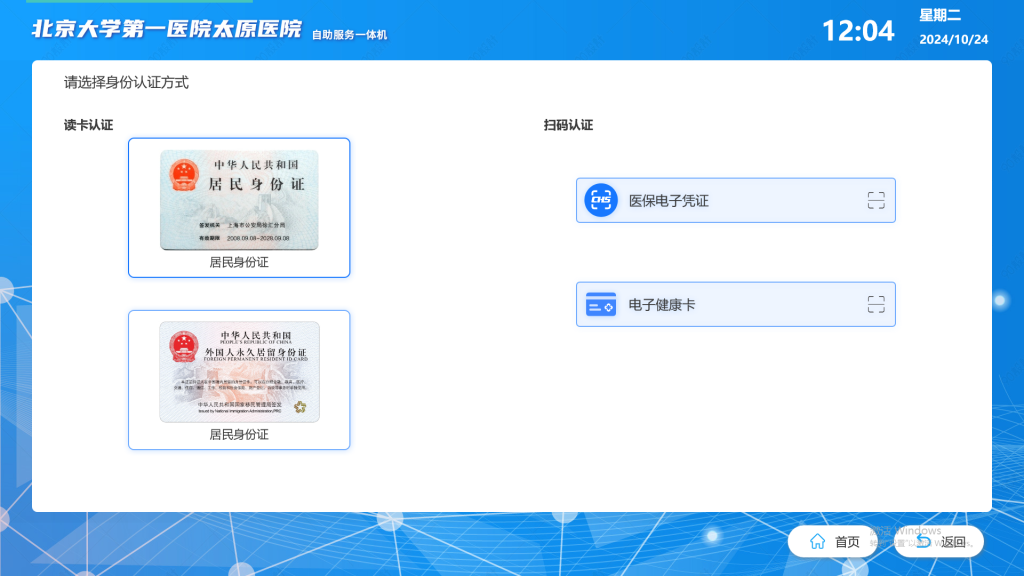
Task: Click the 请选择身份认证方式 prompt text
Action: pyautogui.click(x=126, y=82)
